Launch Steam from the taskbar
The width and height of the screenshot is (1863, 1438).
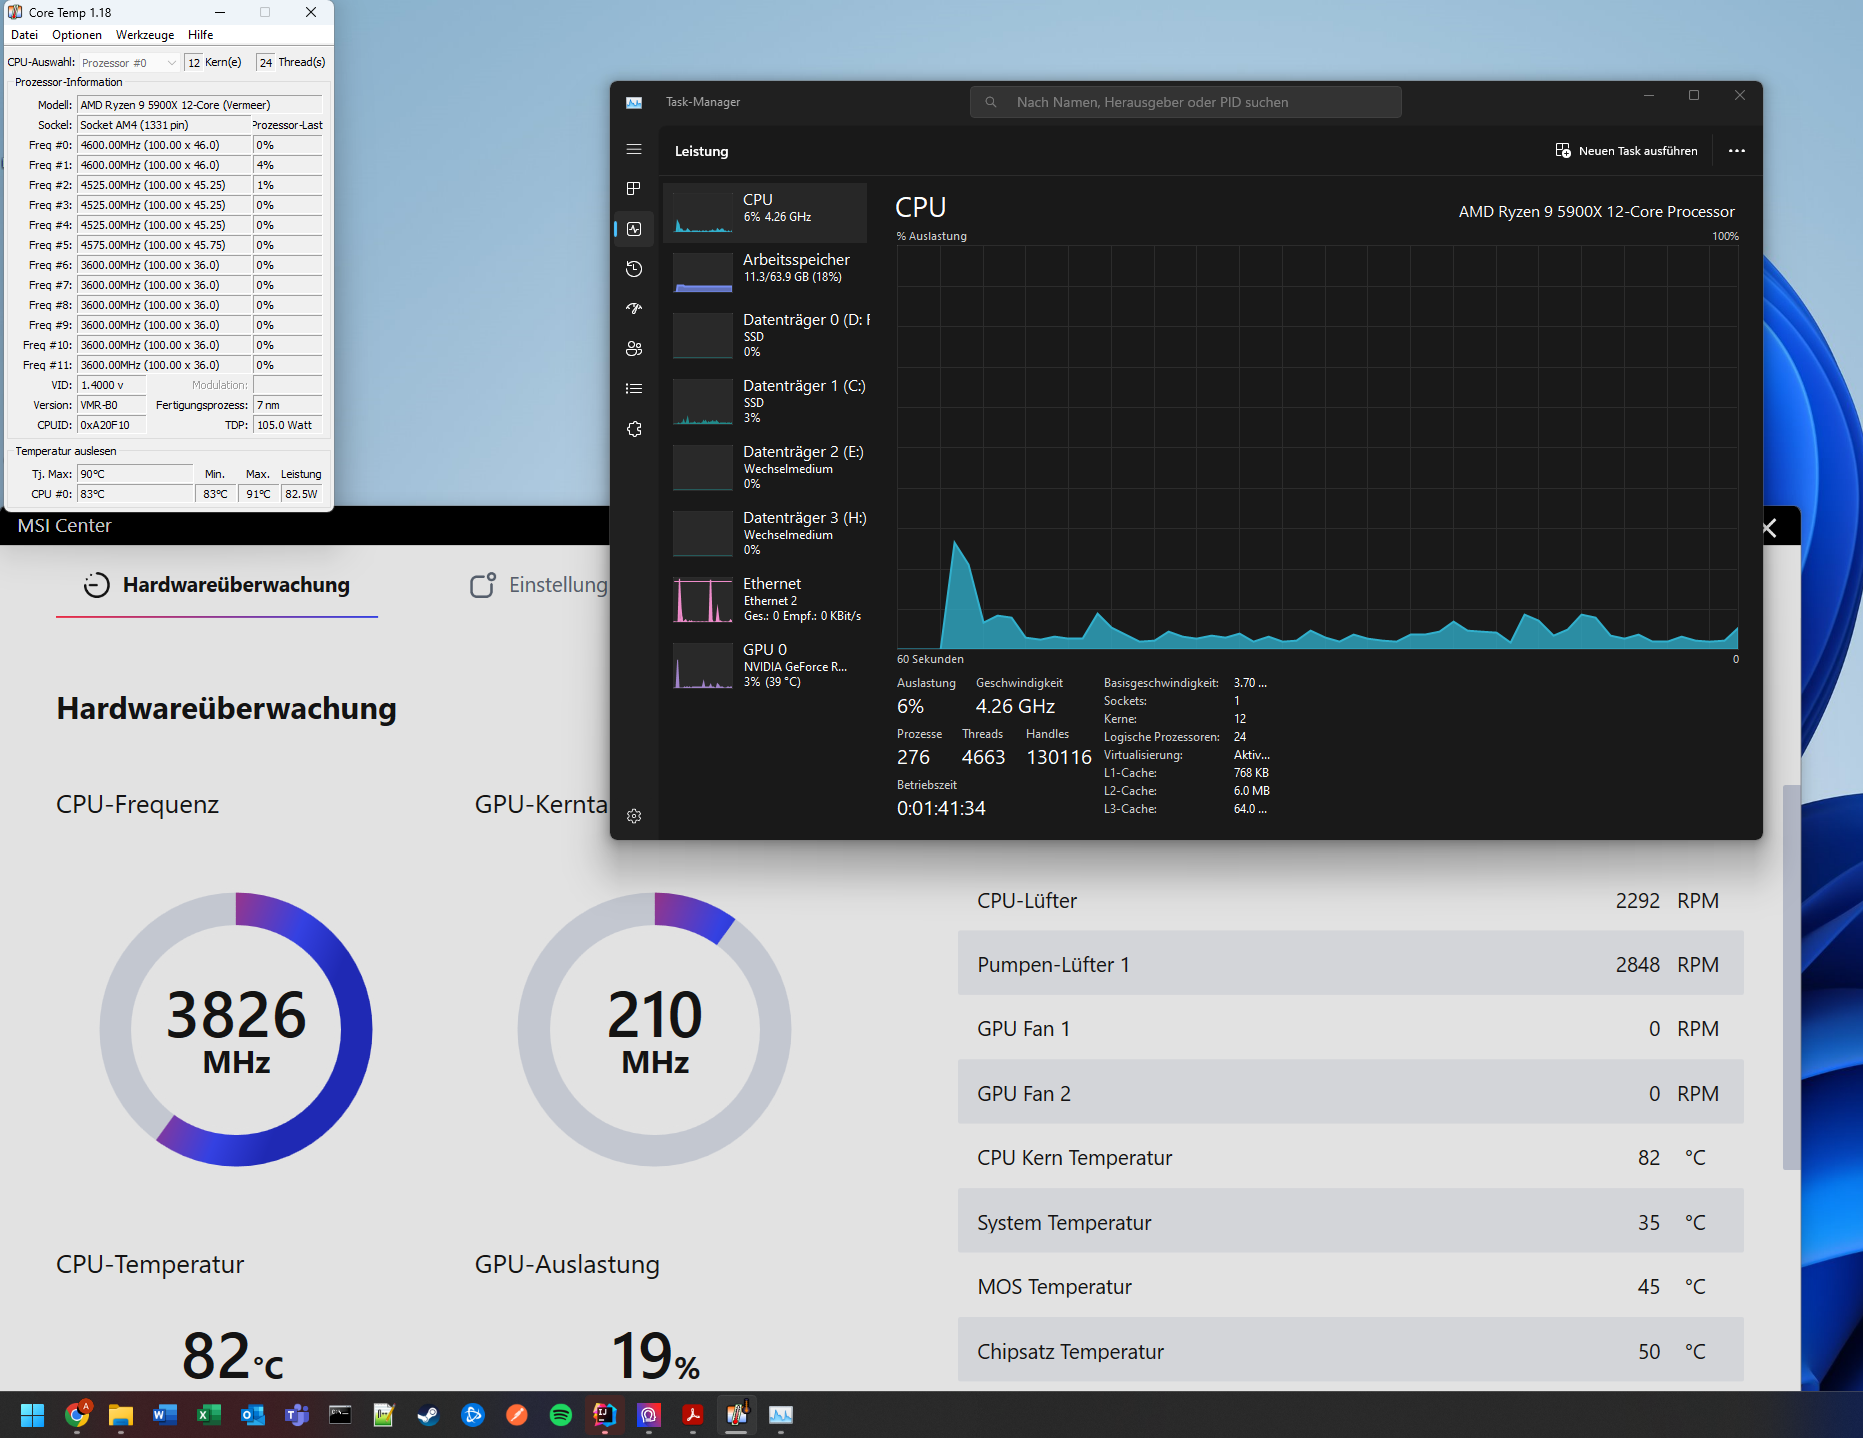[429, 1415]
